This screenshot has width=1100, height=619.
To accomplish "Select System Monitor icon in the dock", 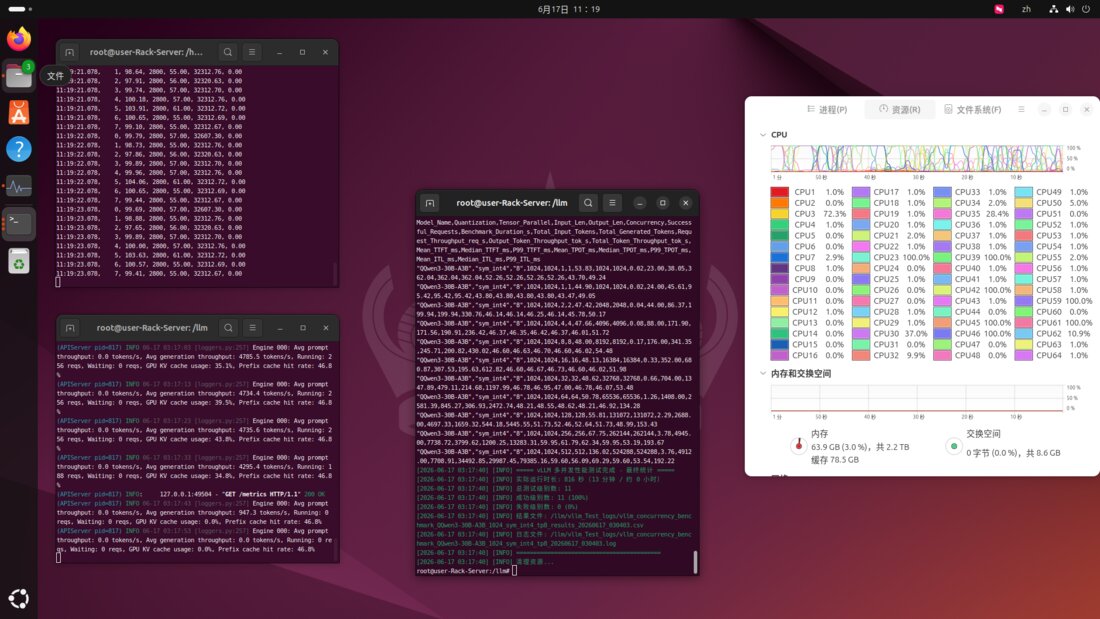I will tap(19, 187).
